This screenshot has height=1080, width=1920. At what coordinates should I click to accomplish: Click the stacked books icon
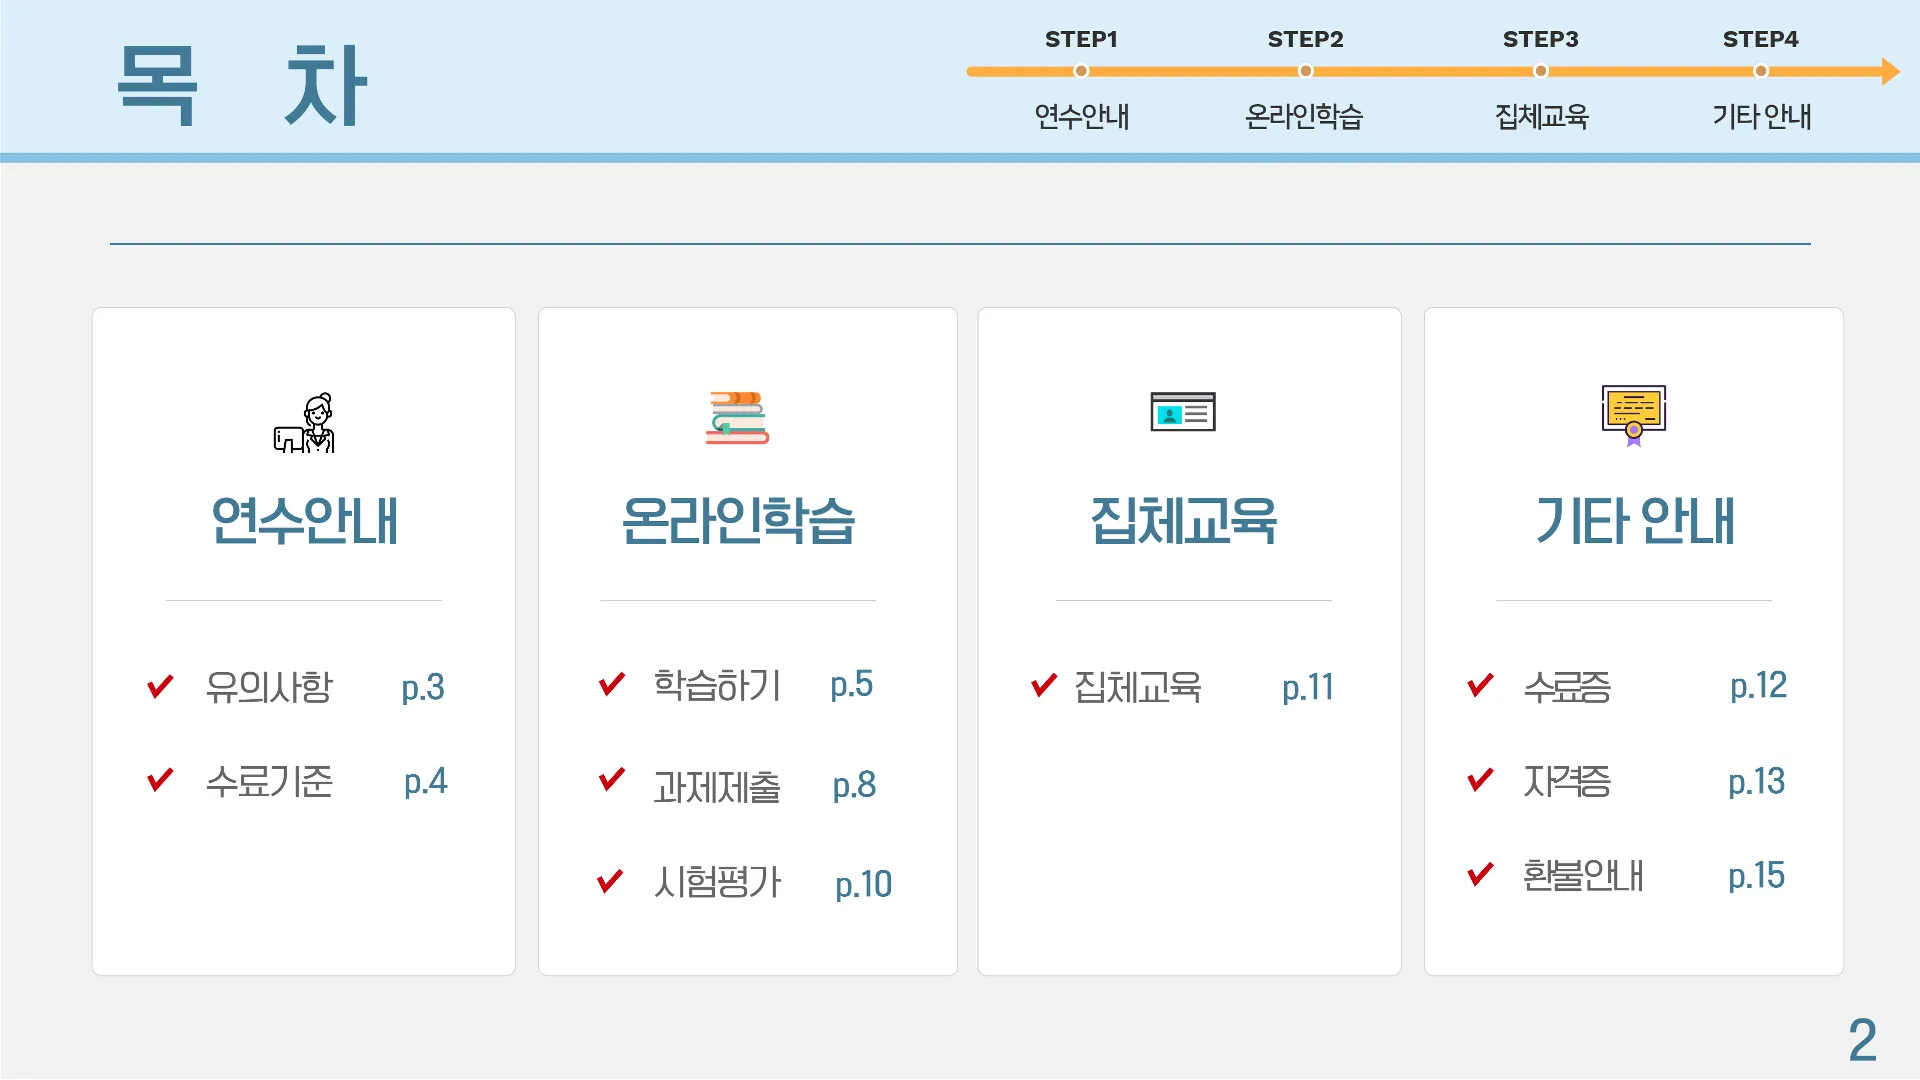click(737, 418)
